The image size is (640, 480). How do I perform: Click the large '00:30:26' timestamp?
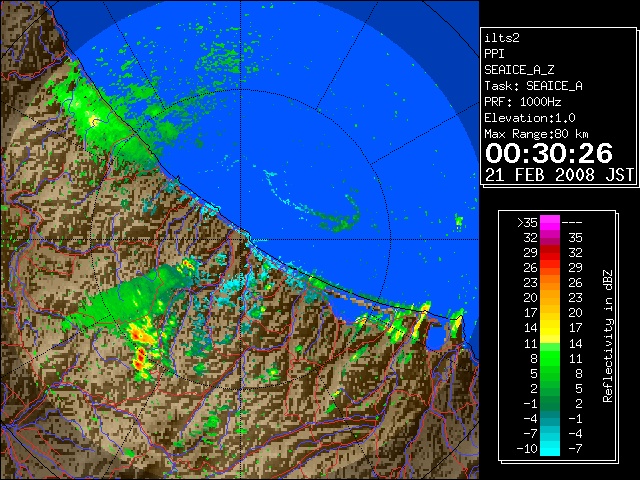[549, 153]
